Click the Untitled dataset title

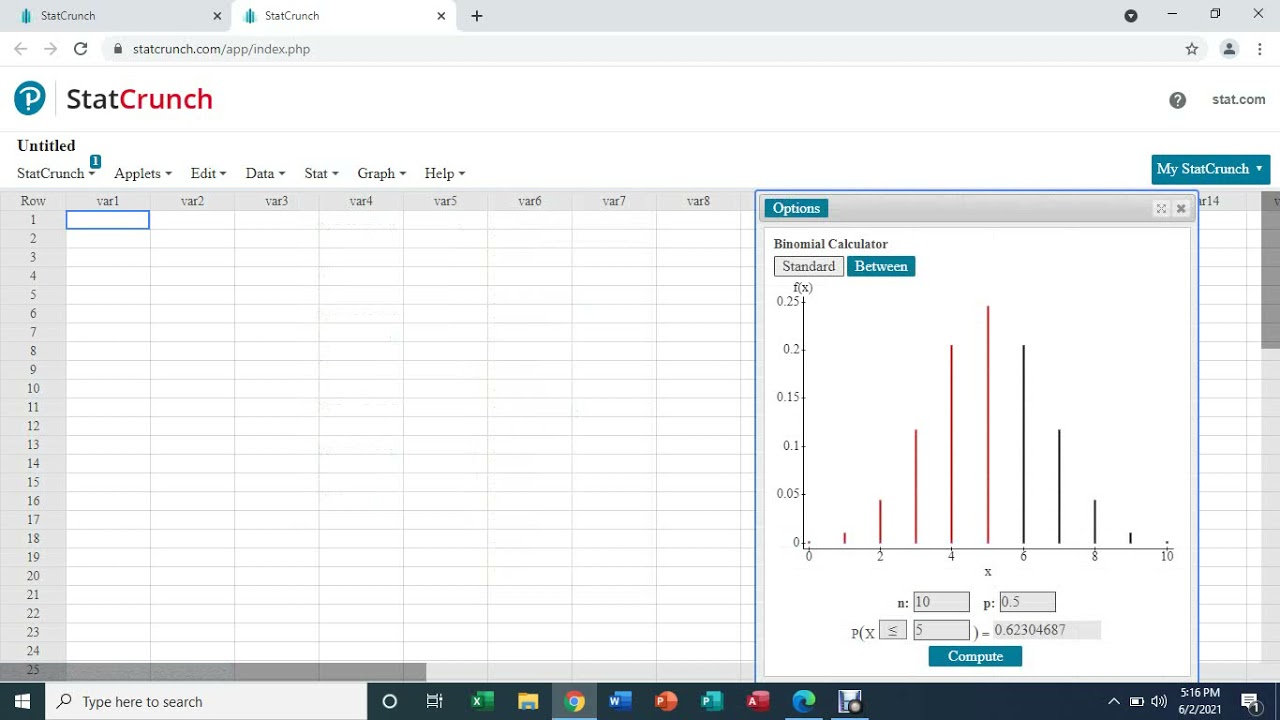coord(46,146)
